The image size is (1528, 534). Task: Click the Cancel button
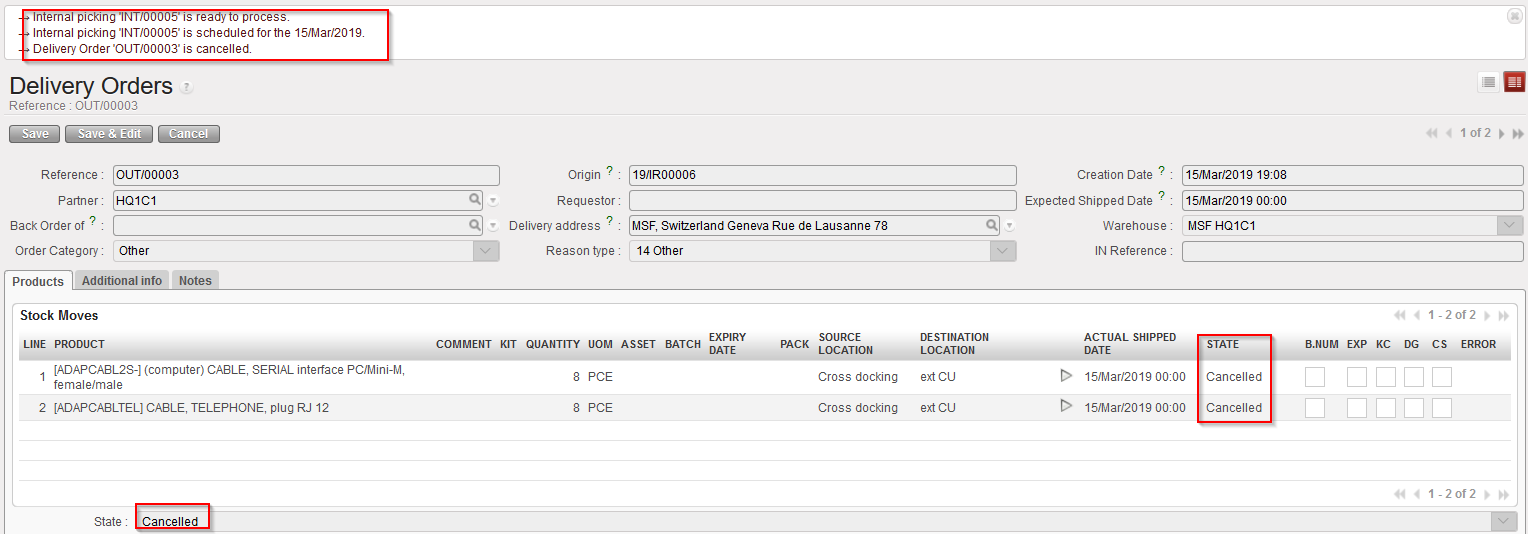pyautogui.click(x=188, y=134)
